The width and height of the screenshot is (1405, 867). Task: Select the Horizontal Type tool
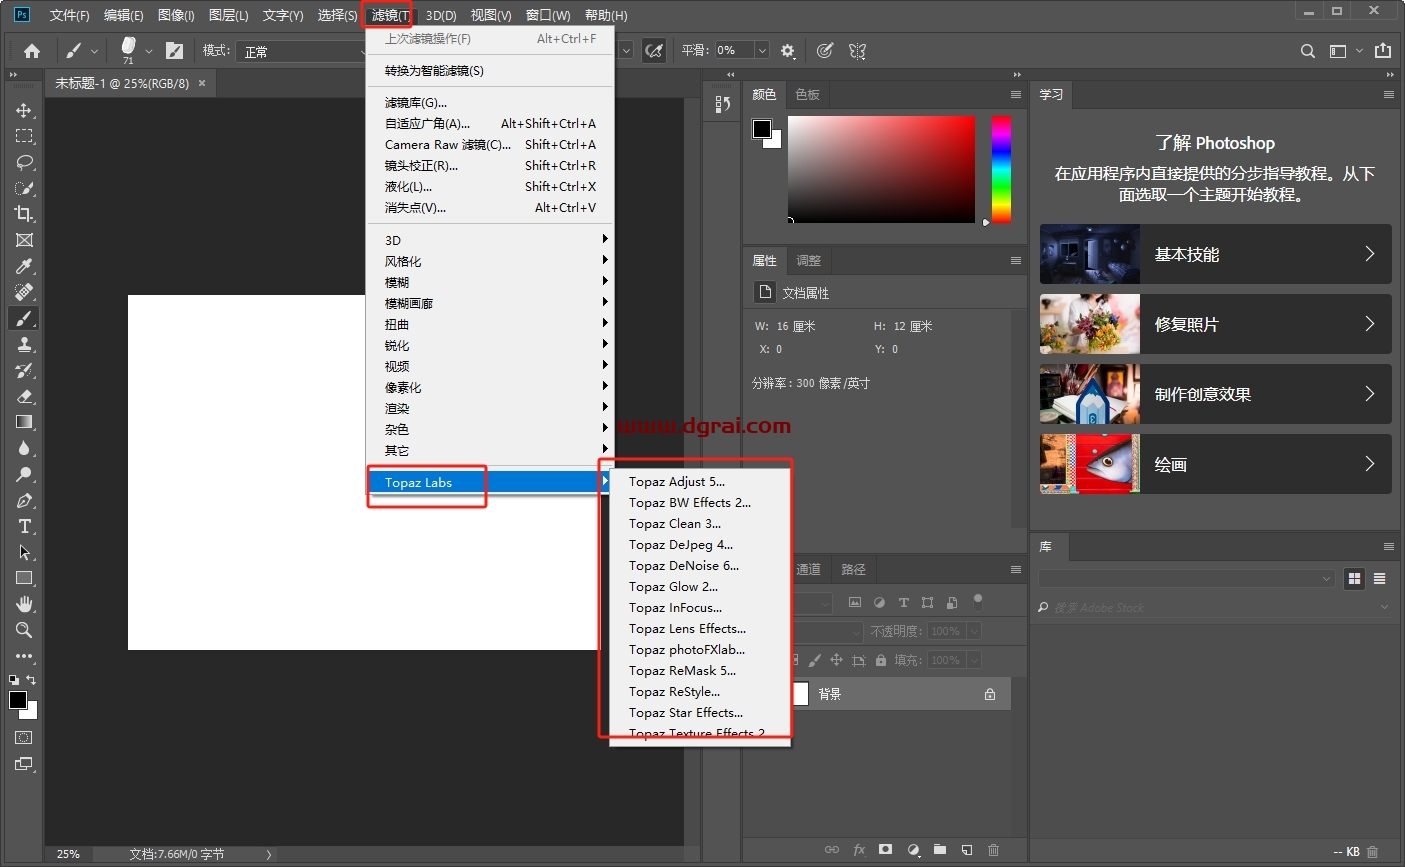[24, 526]
